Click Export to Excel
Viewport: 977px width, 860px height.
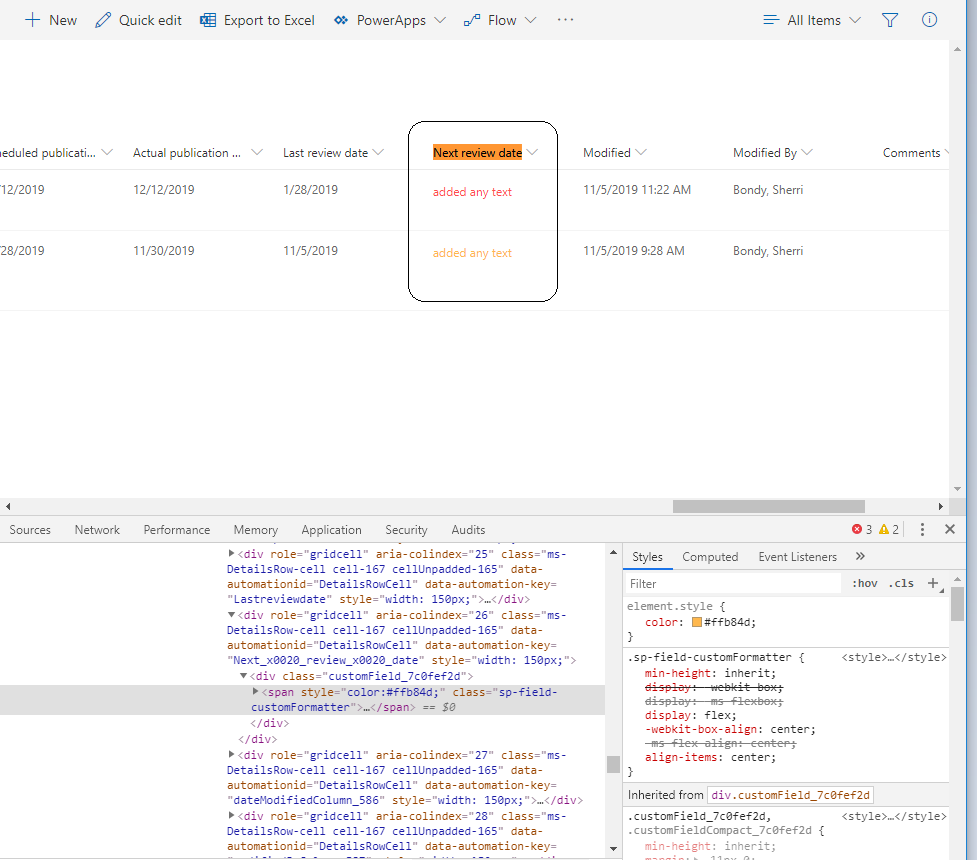257,19
